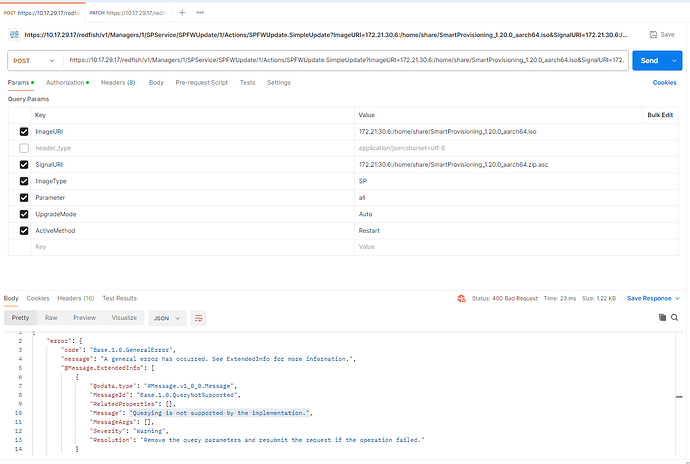Expand the JSON format dropdown
This screenshot has height=464, width=690.
165,317
